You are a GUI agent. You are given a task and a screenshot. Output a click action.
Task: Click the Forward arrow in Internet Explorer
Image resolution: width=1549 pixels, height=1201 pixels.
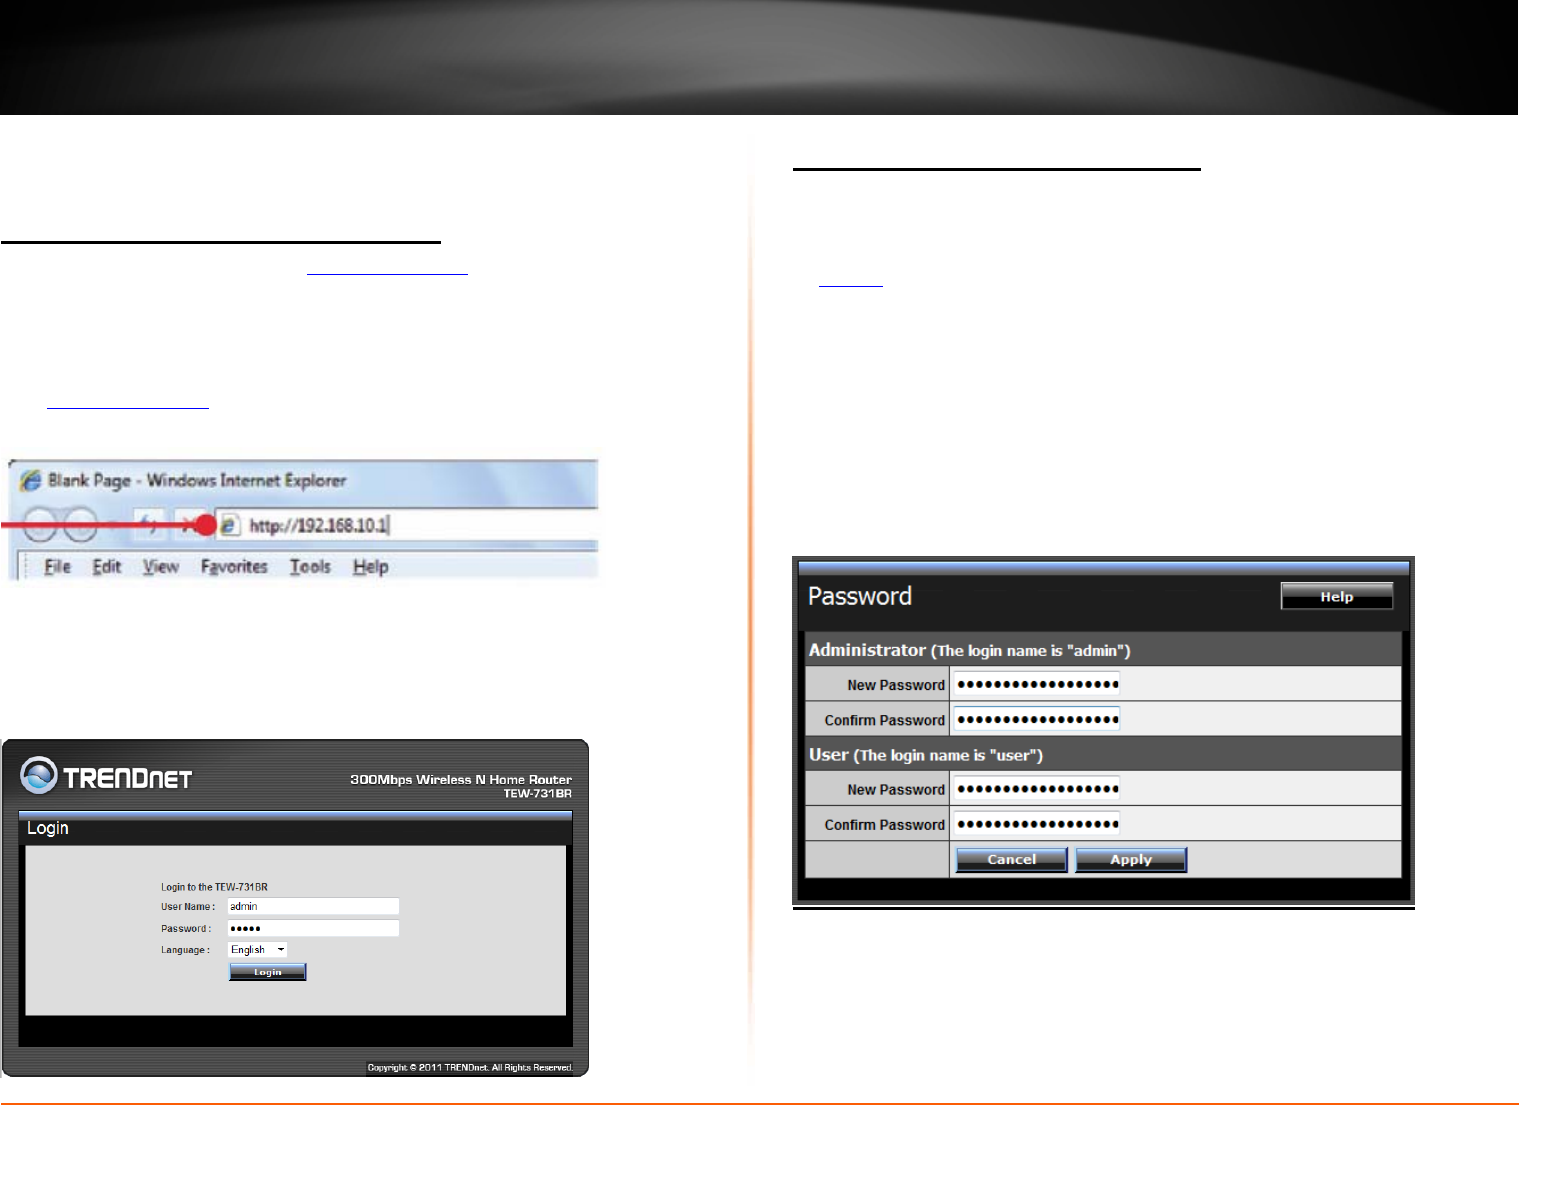point(80,524)
